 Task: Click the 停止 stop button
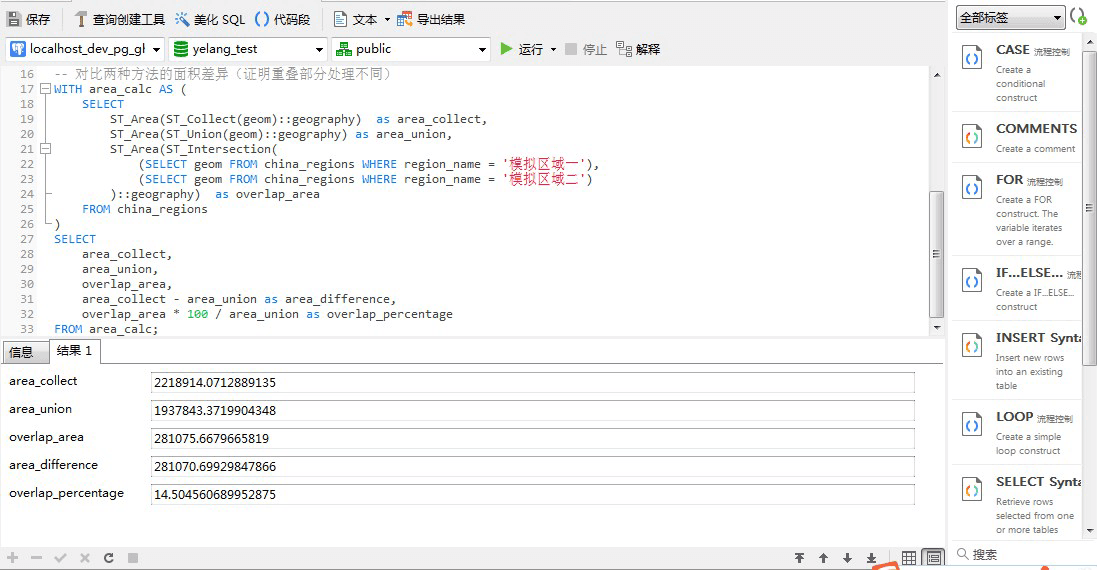pos(586,49)
